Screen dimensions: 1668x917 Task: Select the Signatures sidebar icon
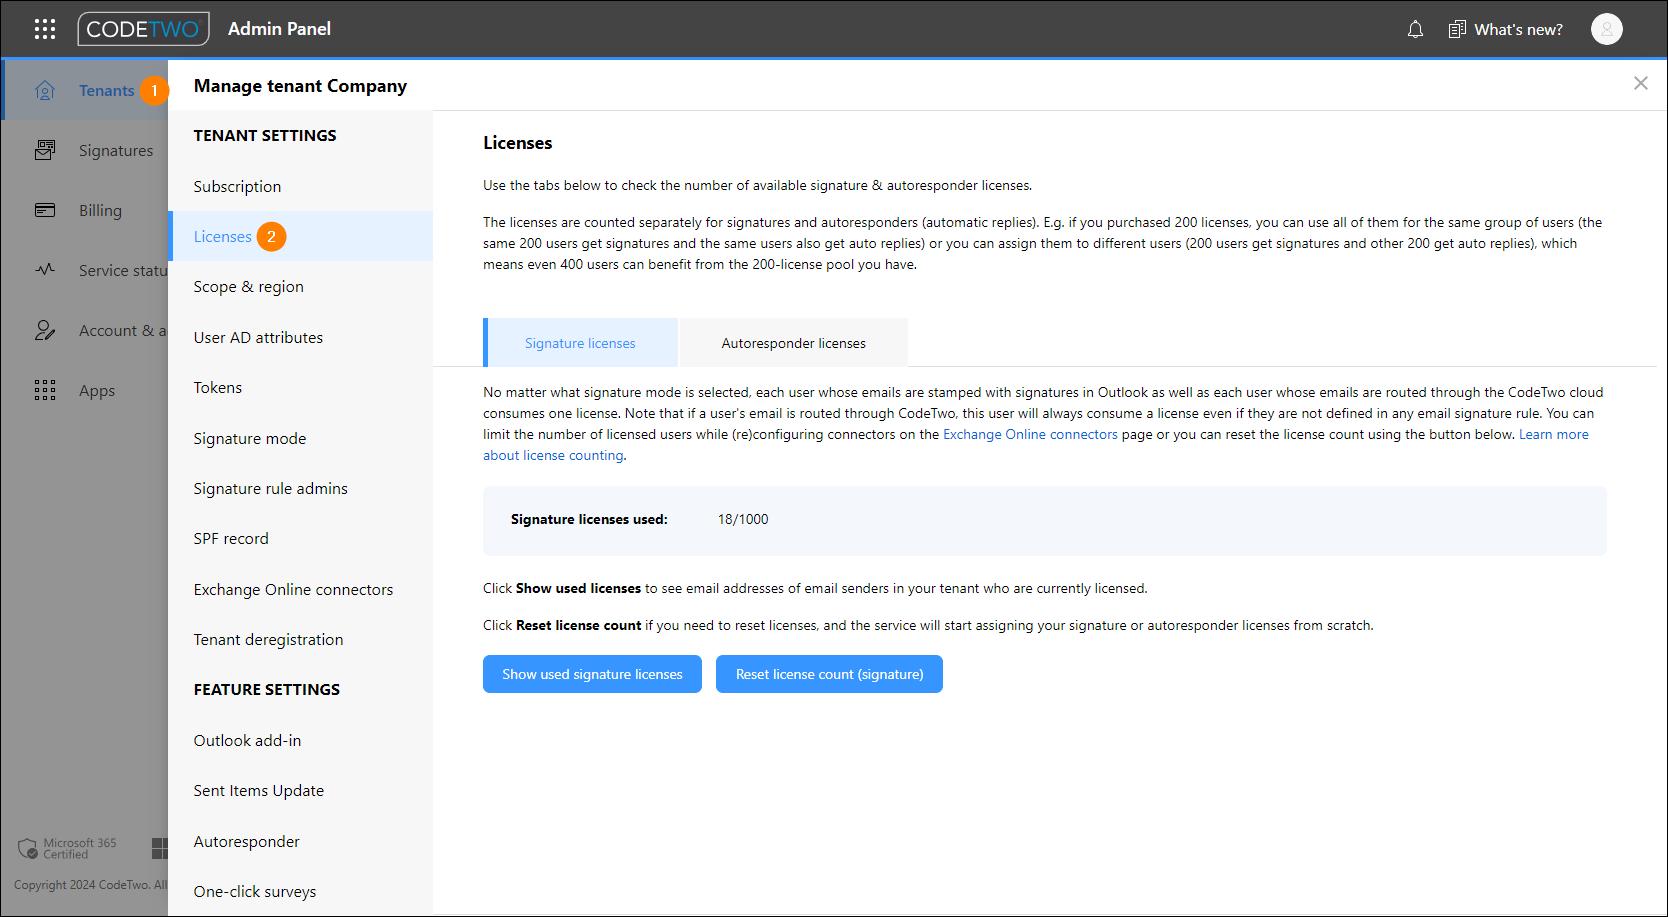(45, 150)
